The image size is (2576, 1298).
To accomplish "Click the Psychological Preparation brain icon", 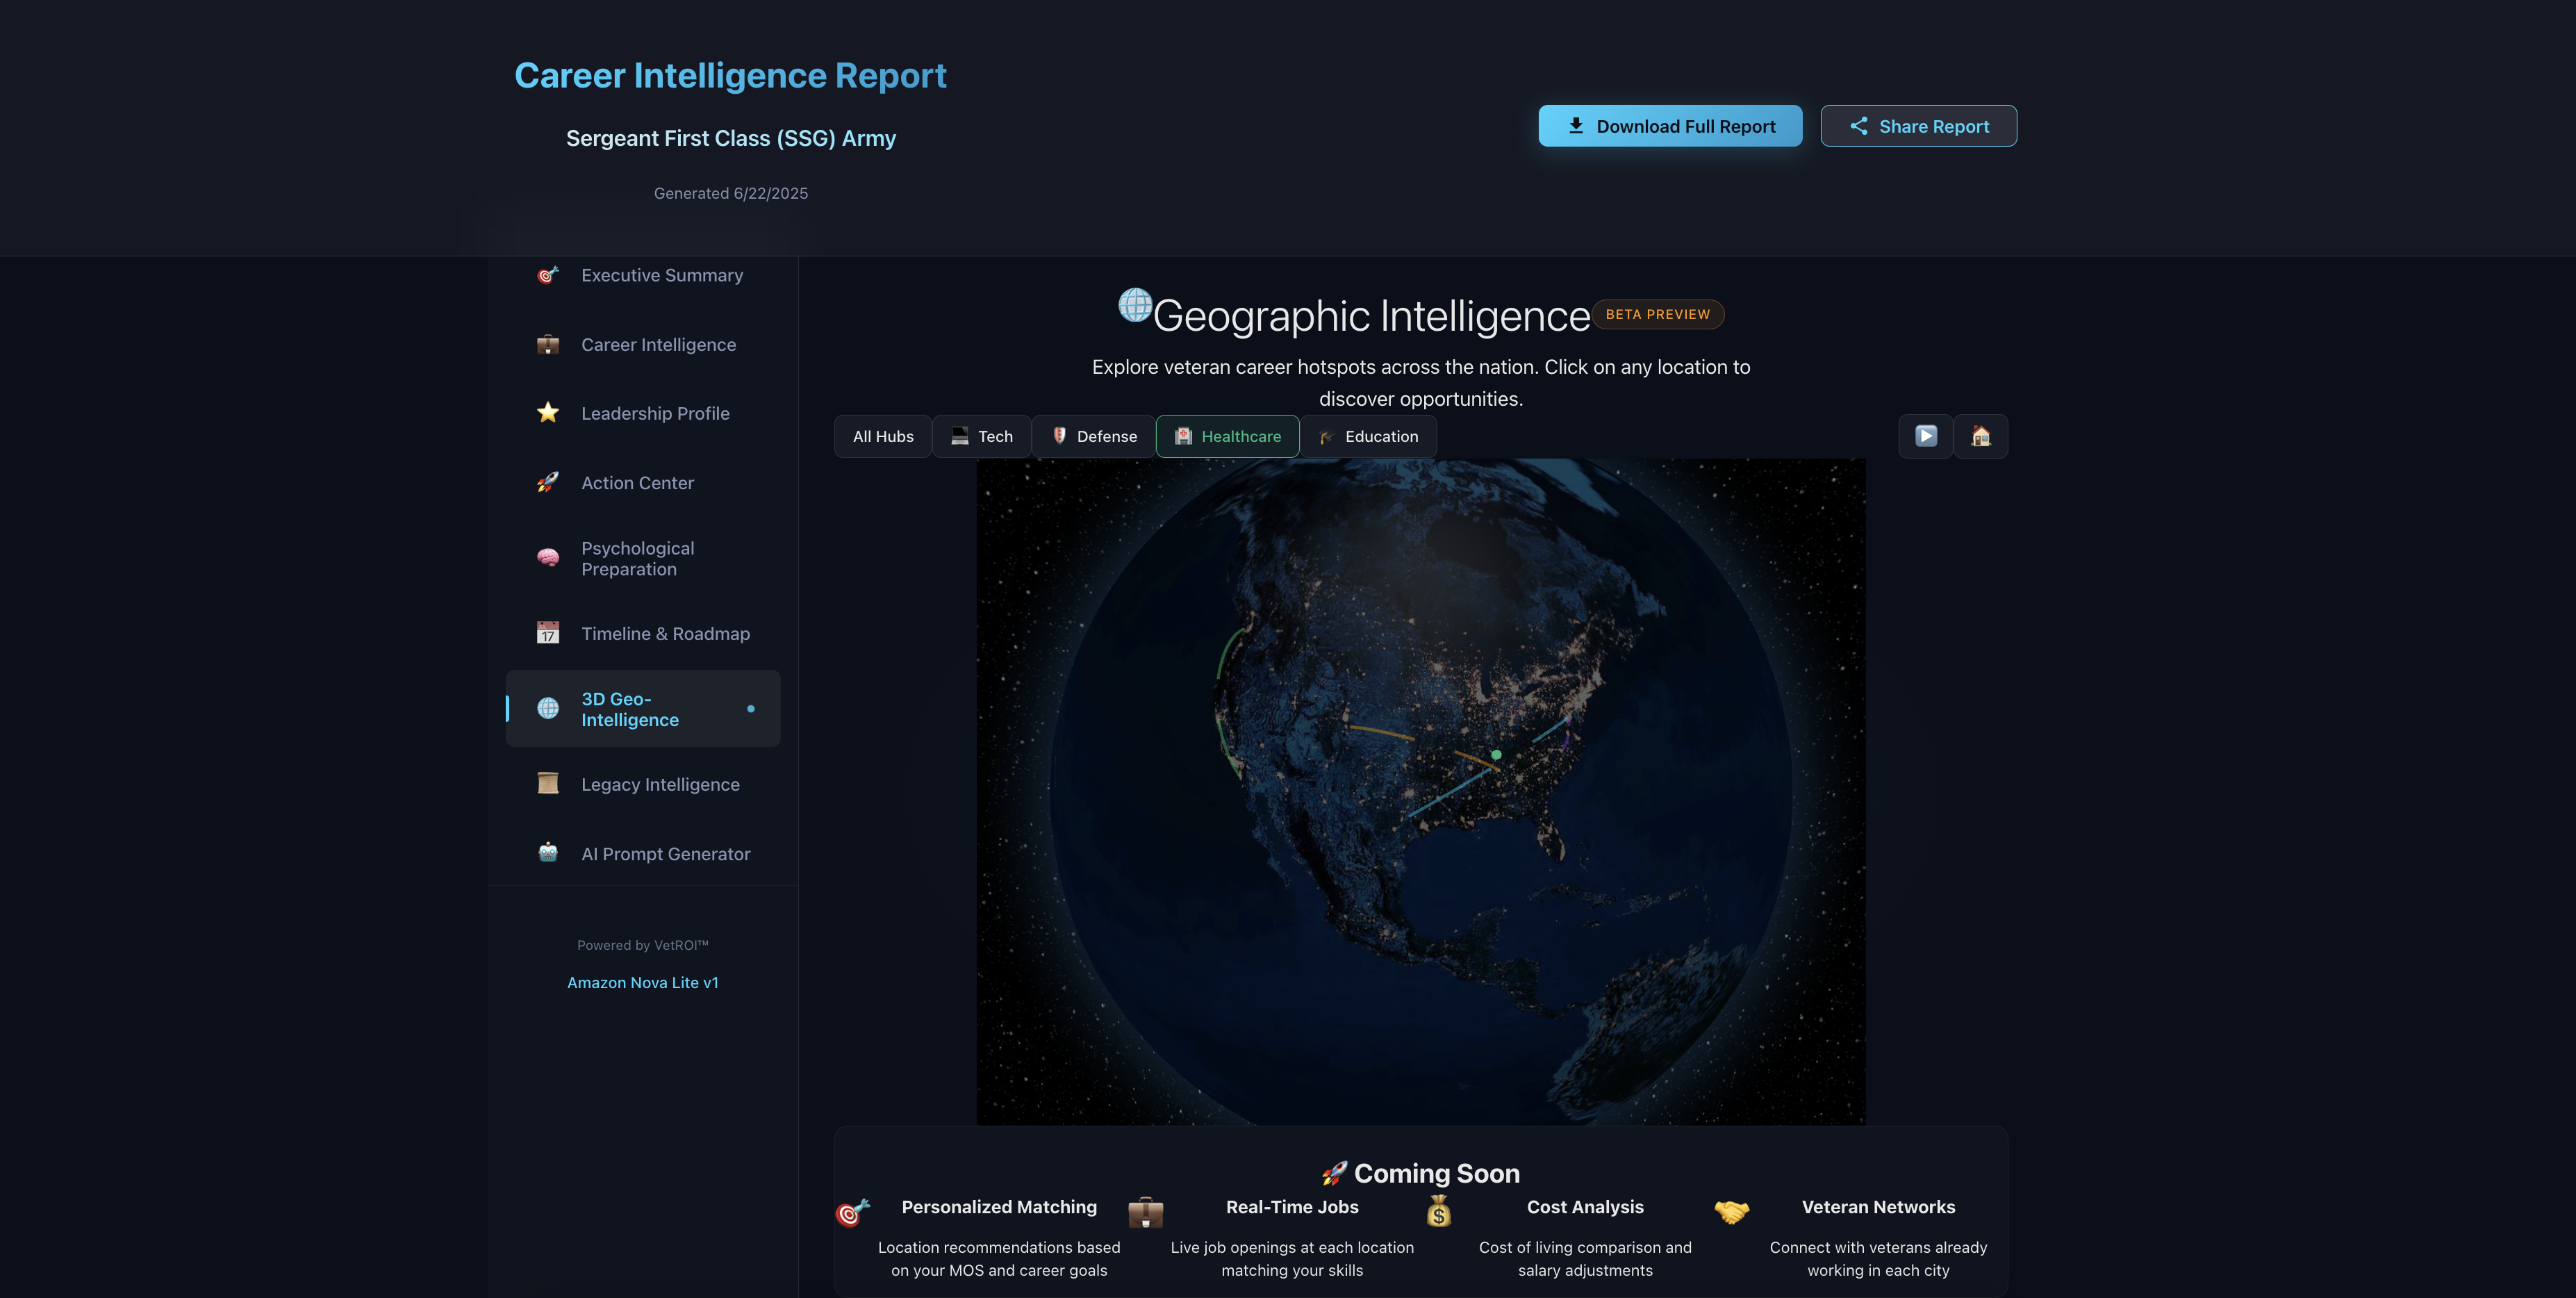I will (548, 558).
